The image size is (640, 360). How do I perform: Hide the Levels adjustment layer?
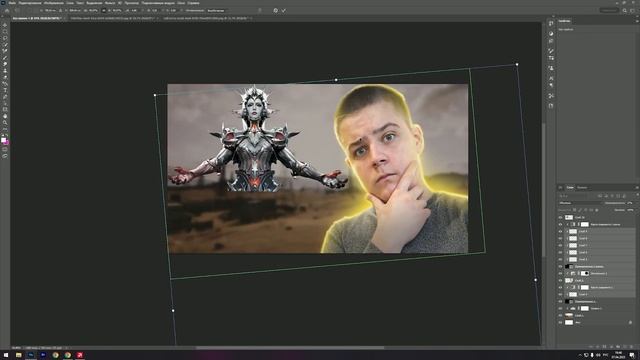tap(560, 309)
